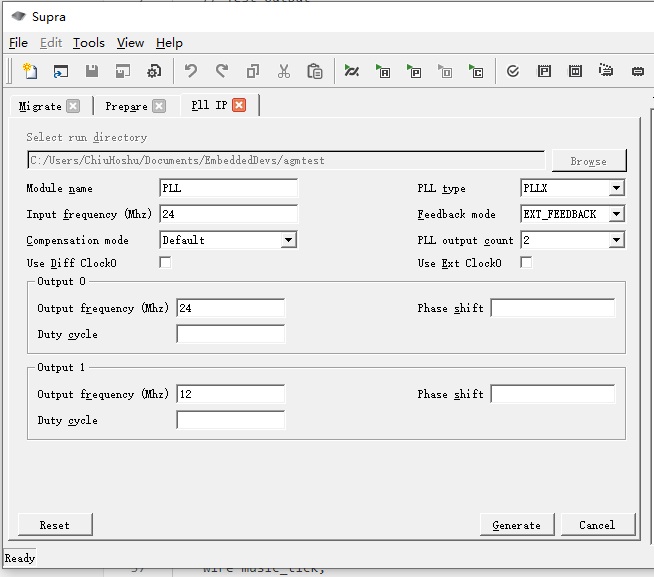The height and width of the screenshot is (577, 654).
Task: Close the Prepare tab
Action: [159, 106]
